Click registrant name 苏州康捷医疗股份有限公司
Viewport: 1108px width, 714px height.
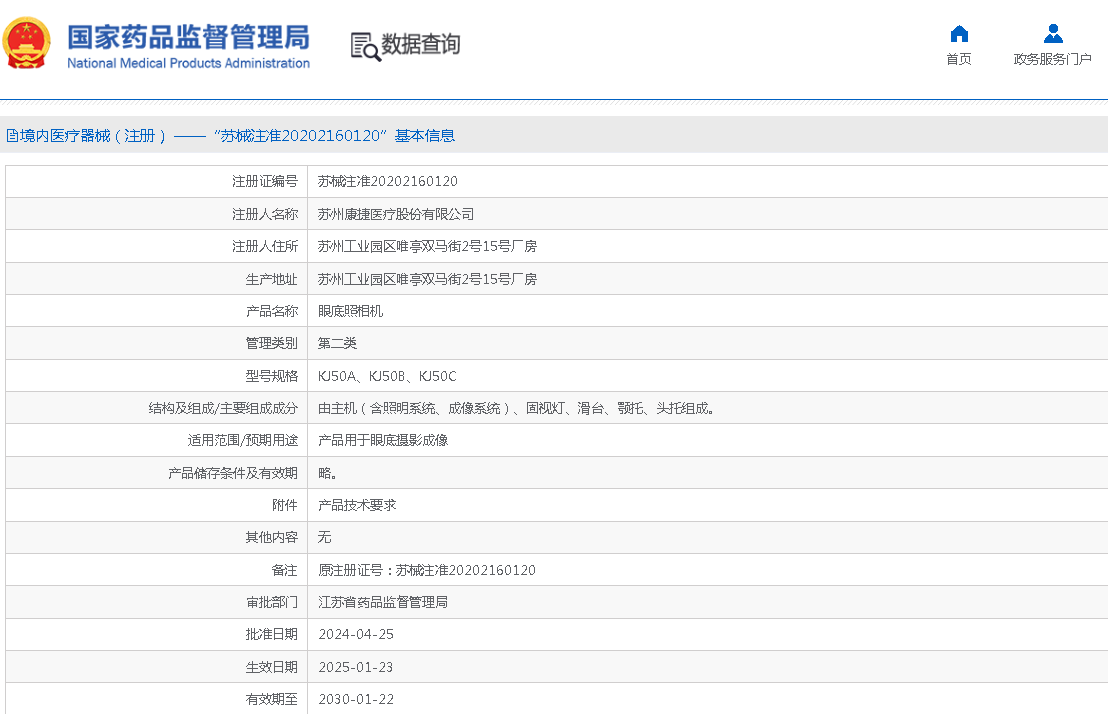[x=396, y=214]
